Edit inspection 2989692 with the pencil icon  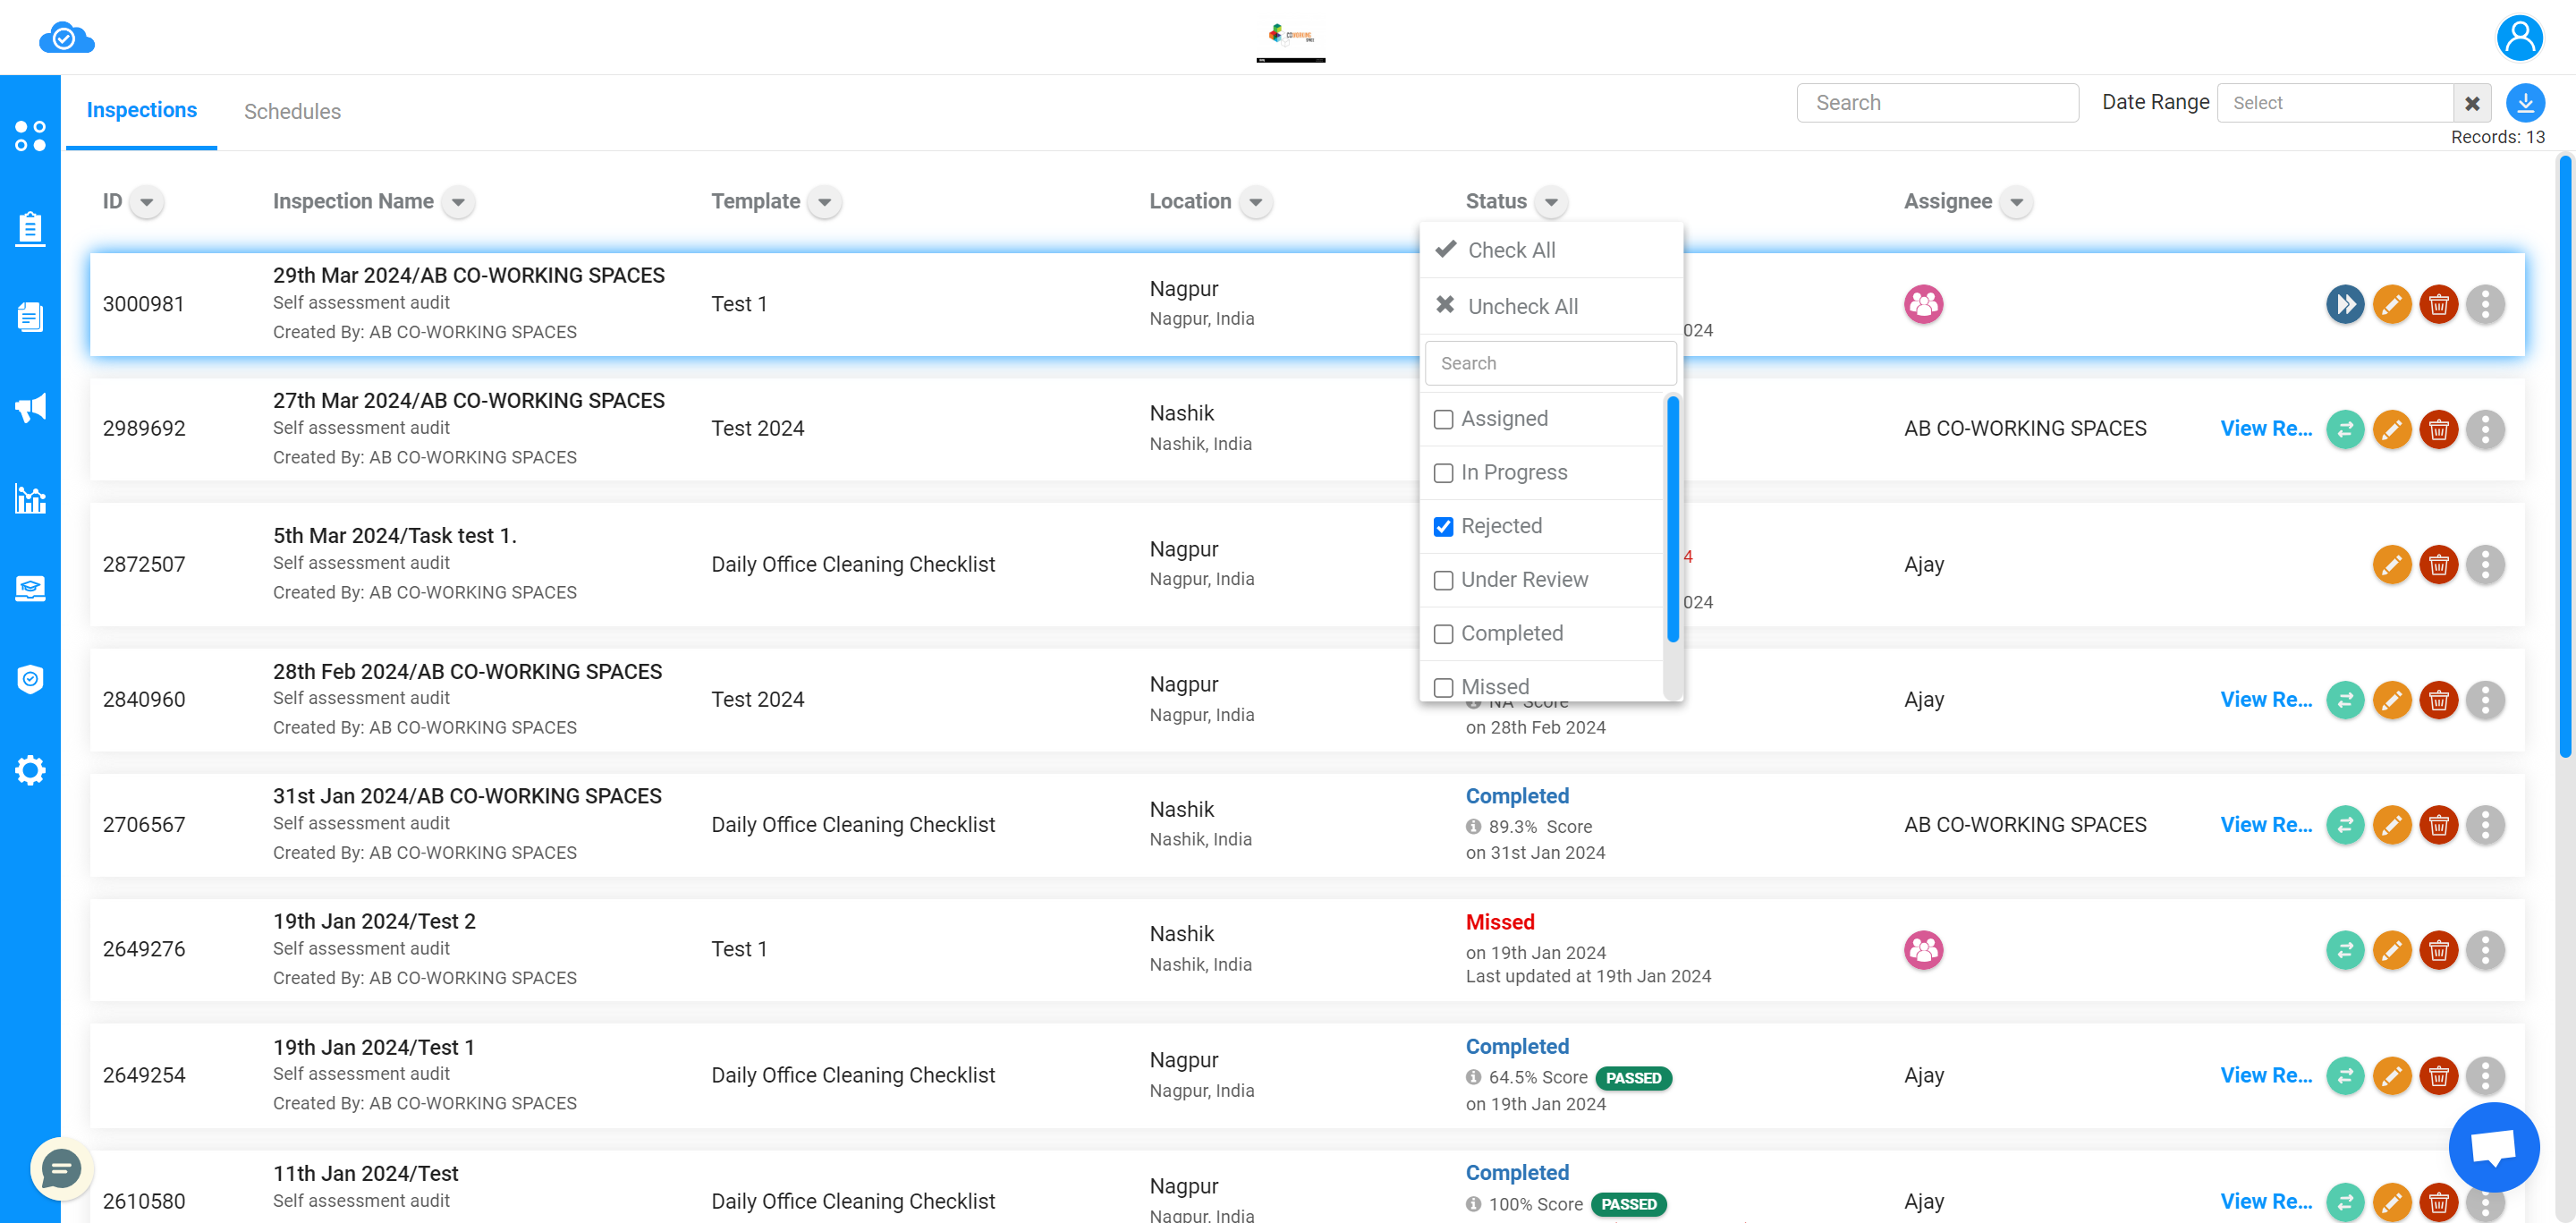[2391, 429]
